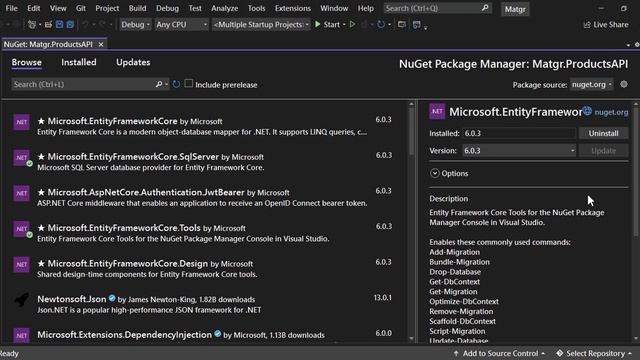Click the Matgr solution name button
640x360 pixels.
tap(515, 9)
